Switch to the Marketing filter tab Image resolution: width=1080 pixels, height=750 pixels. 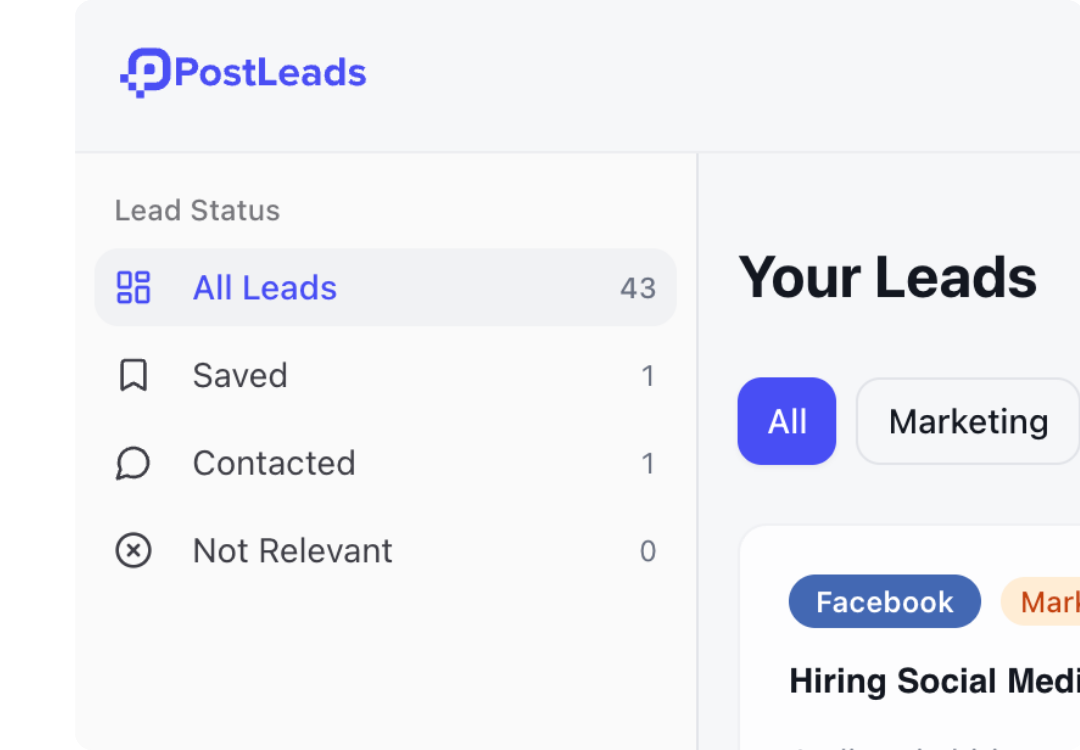tap(968, 421)
